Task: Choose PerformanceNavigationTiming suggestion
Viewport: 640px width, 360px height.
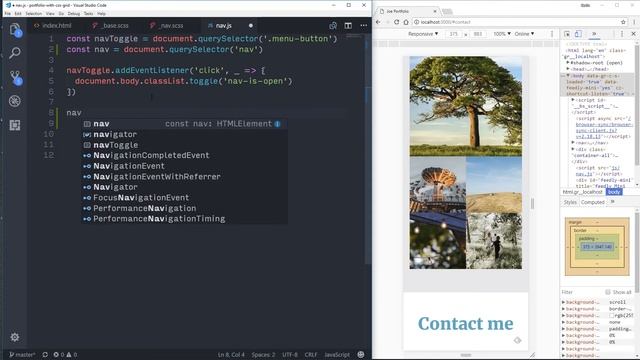Action: (184, 219)
